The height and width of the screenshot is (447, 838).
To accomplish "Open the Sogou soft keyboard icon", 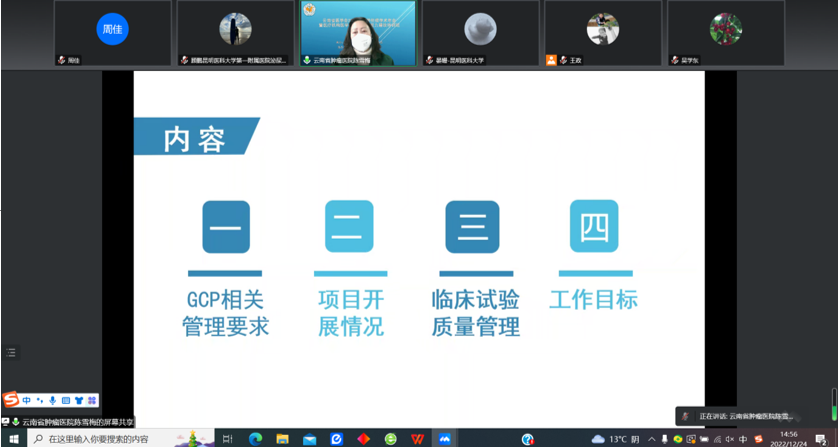I will point(64,400).
